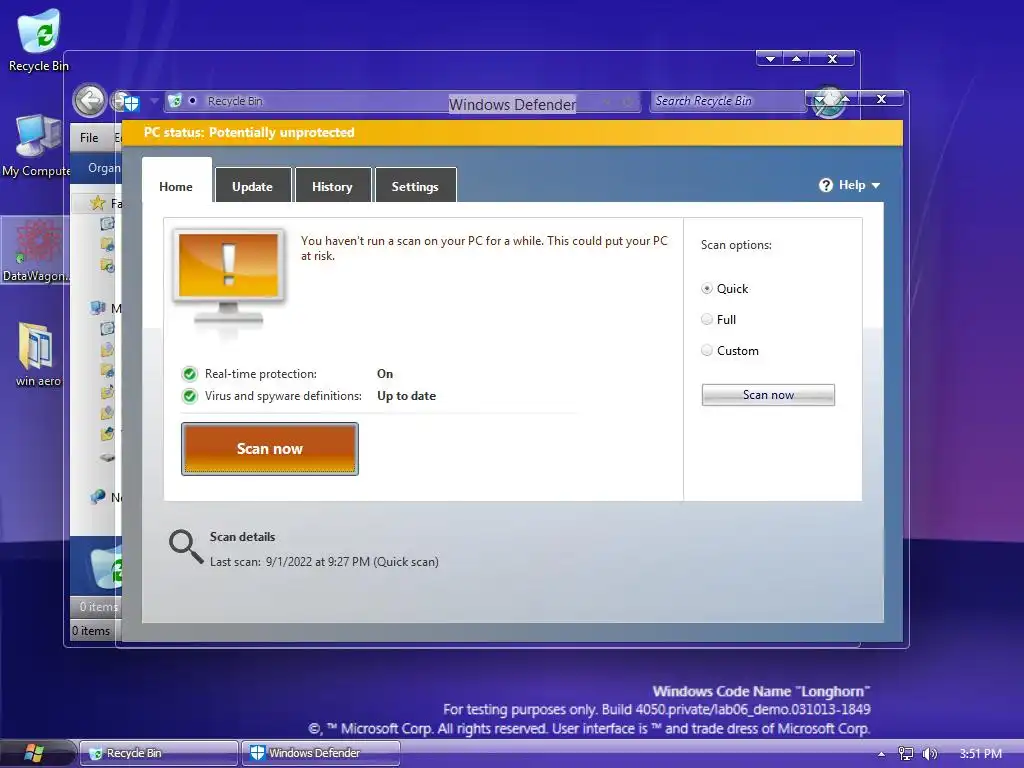
Task: Open the volume speaker tray icon
Action: coord(929,754)
